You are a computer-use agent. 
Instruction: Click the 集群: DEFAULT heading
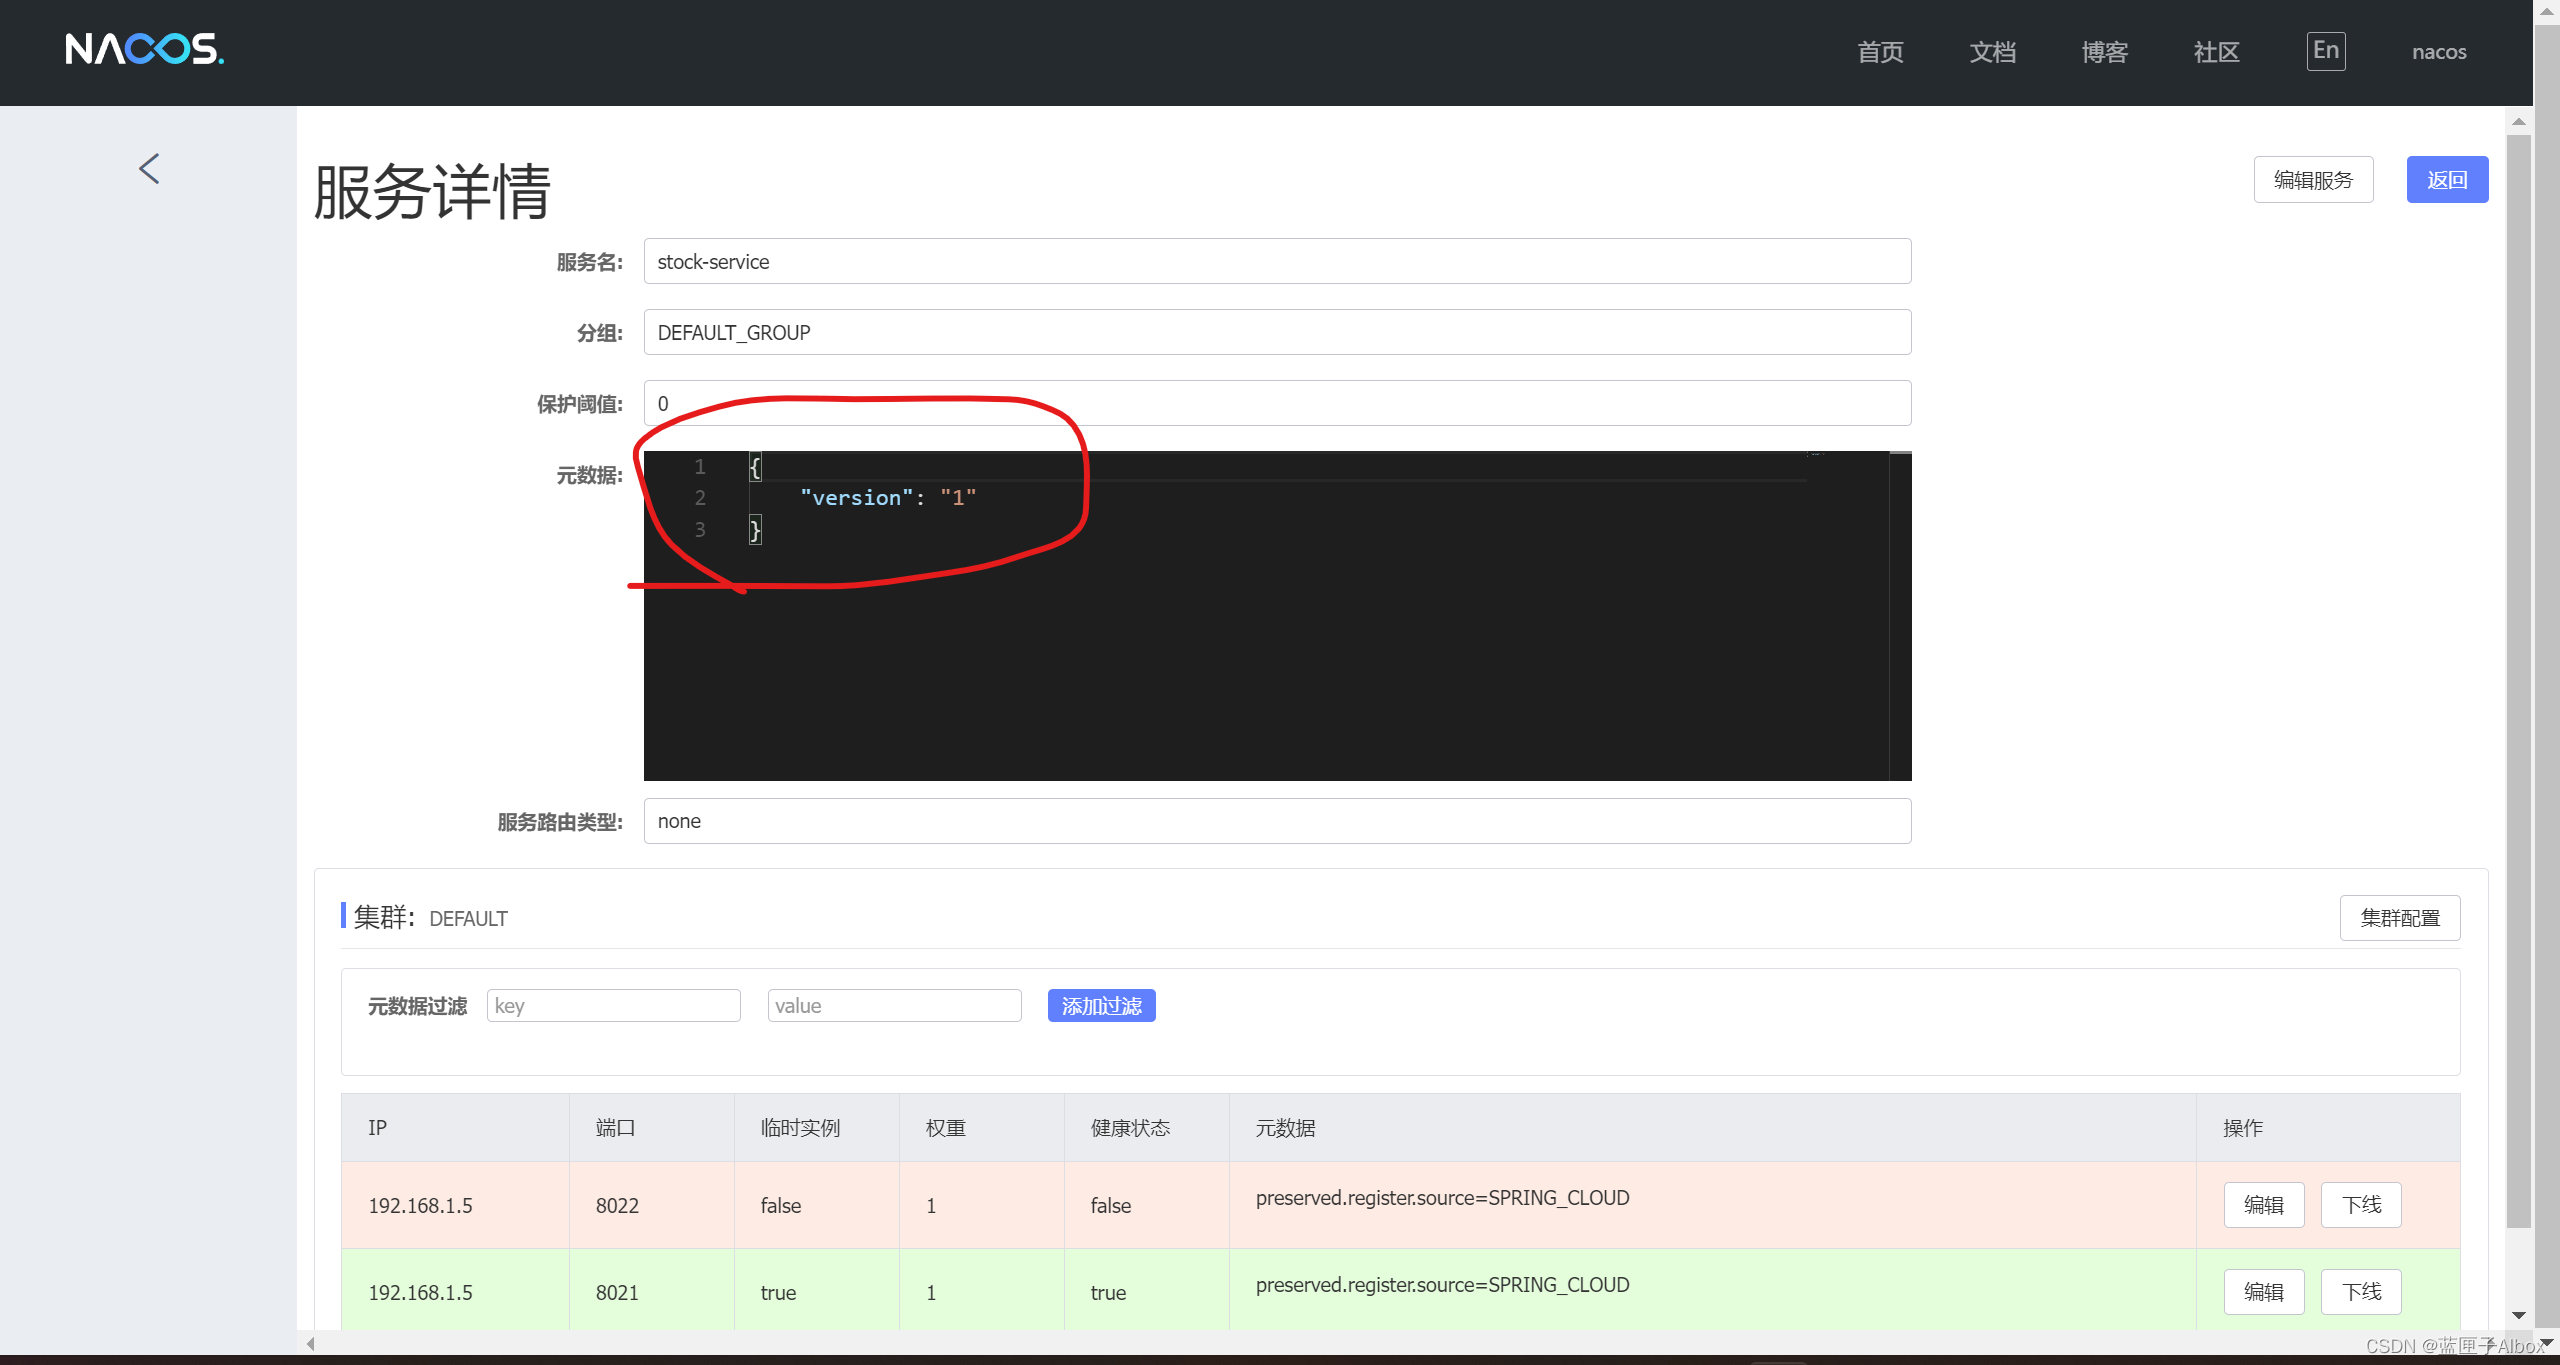[x=430, y=917]
